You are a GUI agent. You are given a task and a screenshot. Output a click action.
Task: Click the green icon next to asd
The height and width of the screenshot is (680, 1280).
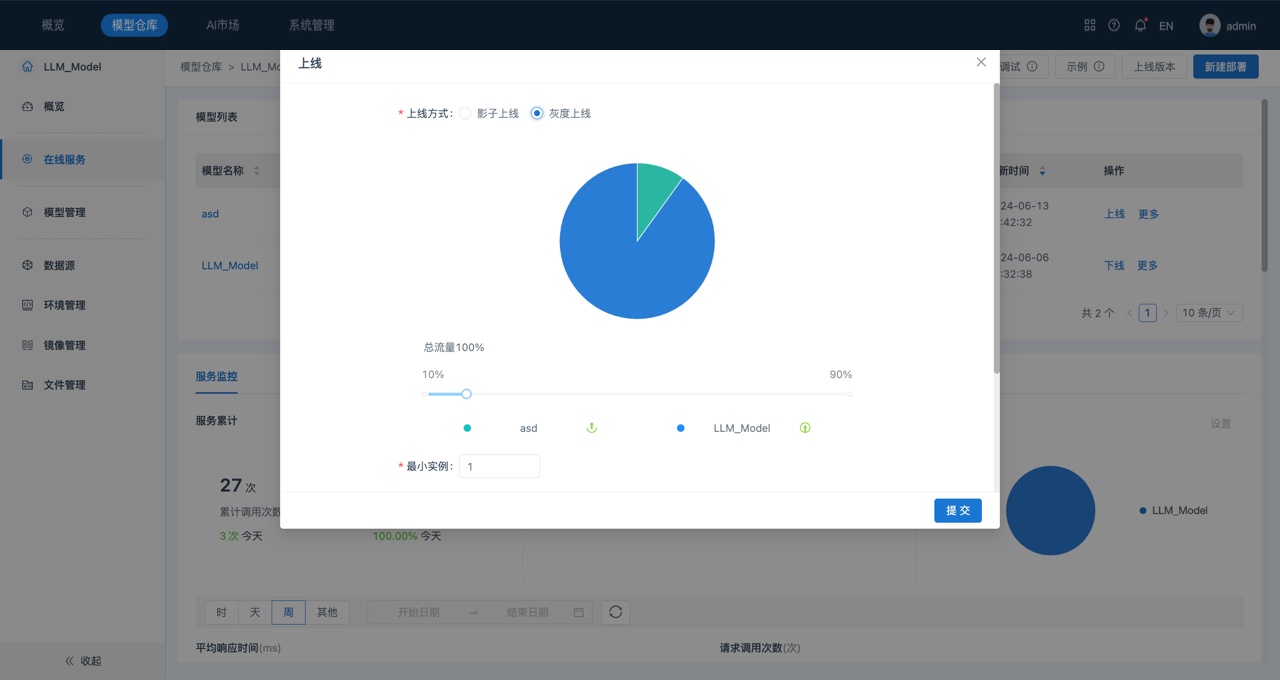click(x=591, y=428)
